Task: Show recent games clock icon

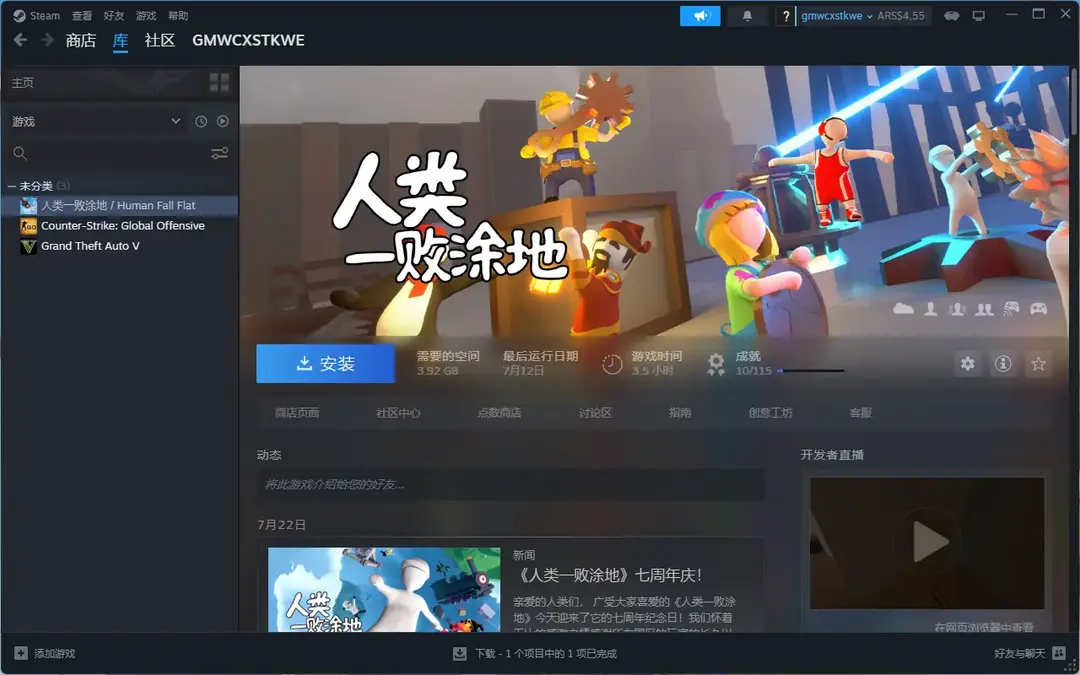Action: click(200, 121)
